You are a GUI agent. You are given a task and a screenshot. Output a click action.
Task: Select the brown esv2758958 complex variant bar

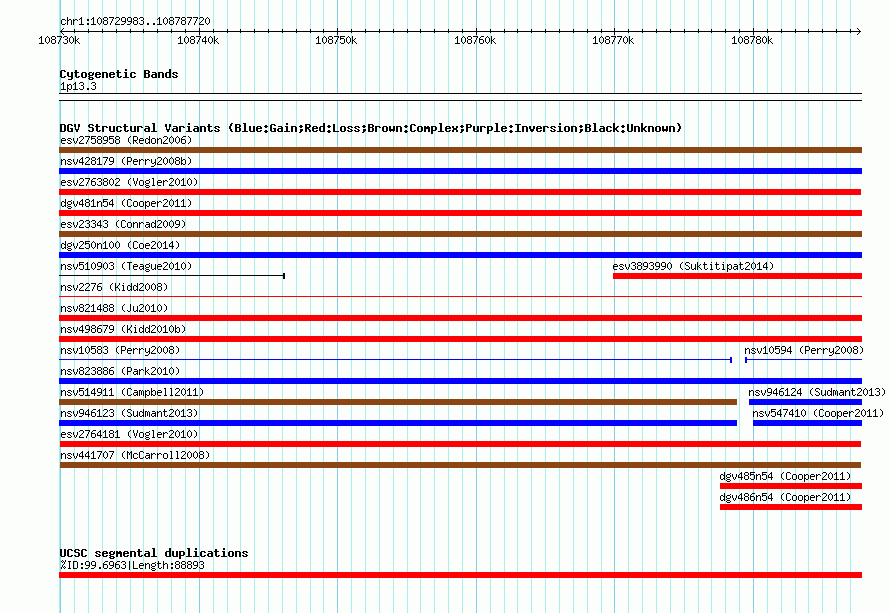(x=460, y=150)
